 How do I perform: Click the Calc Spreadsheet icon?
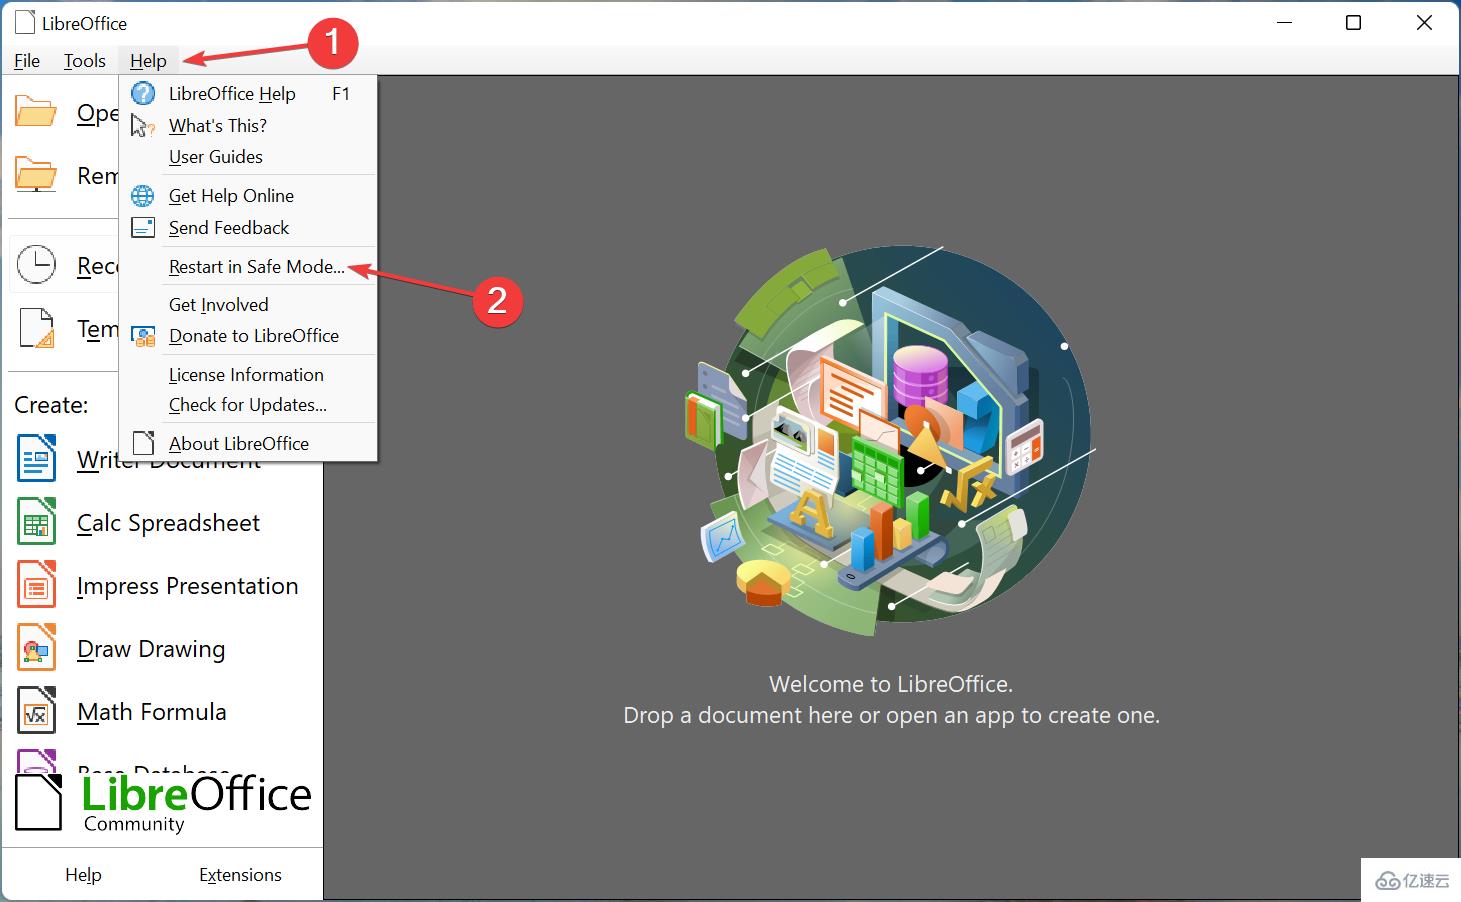37,522
